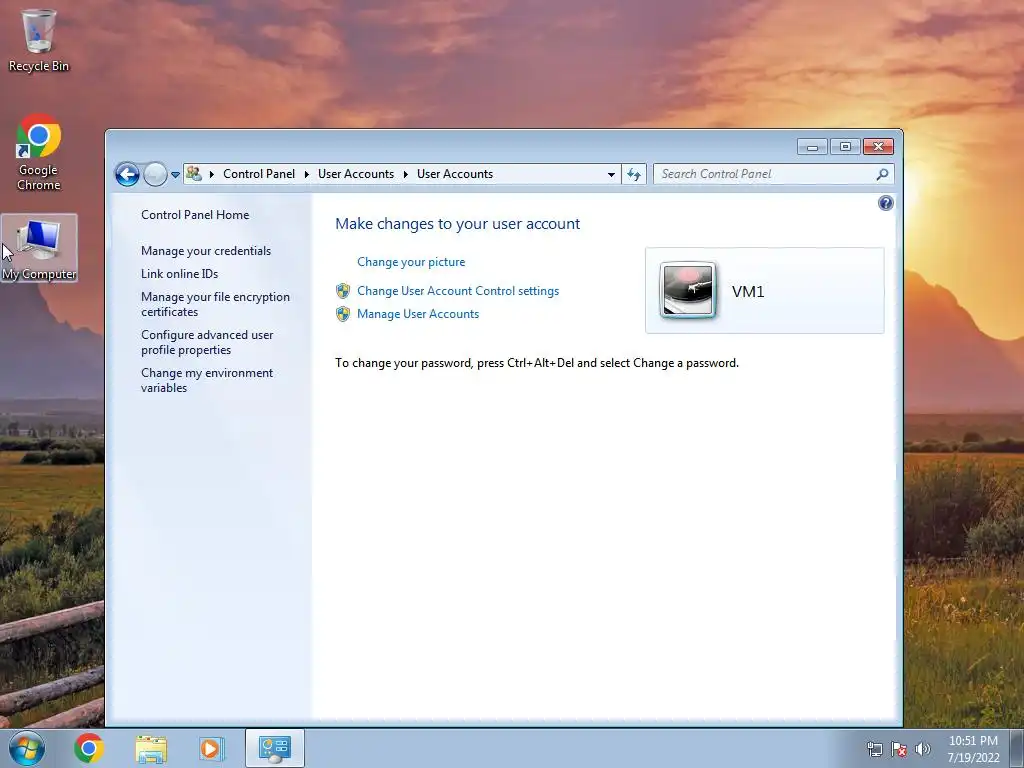The image size is (1024, 768).
Task: Go back using the blue Back arrow
Action: tap(127, 174)
